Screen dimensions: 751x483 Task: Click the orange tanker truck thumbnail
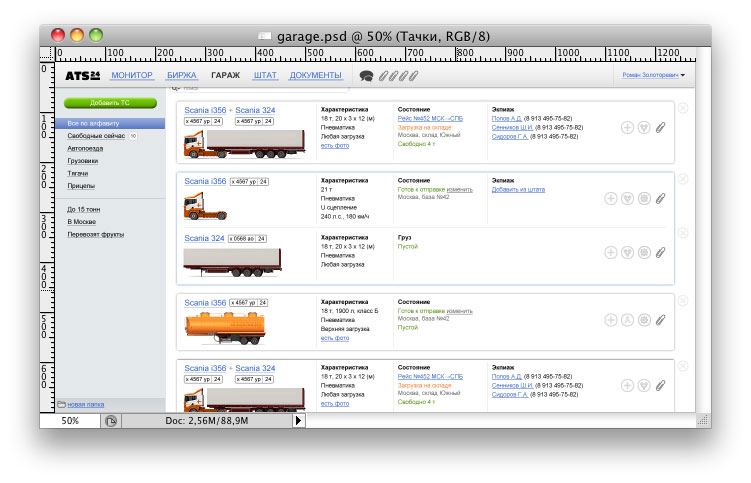pyautogui.click(x=225, y=327)
